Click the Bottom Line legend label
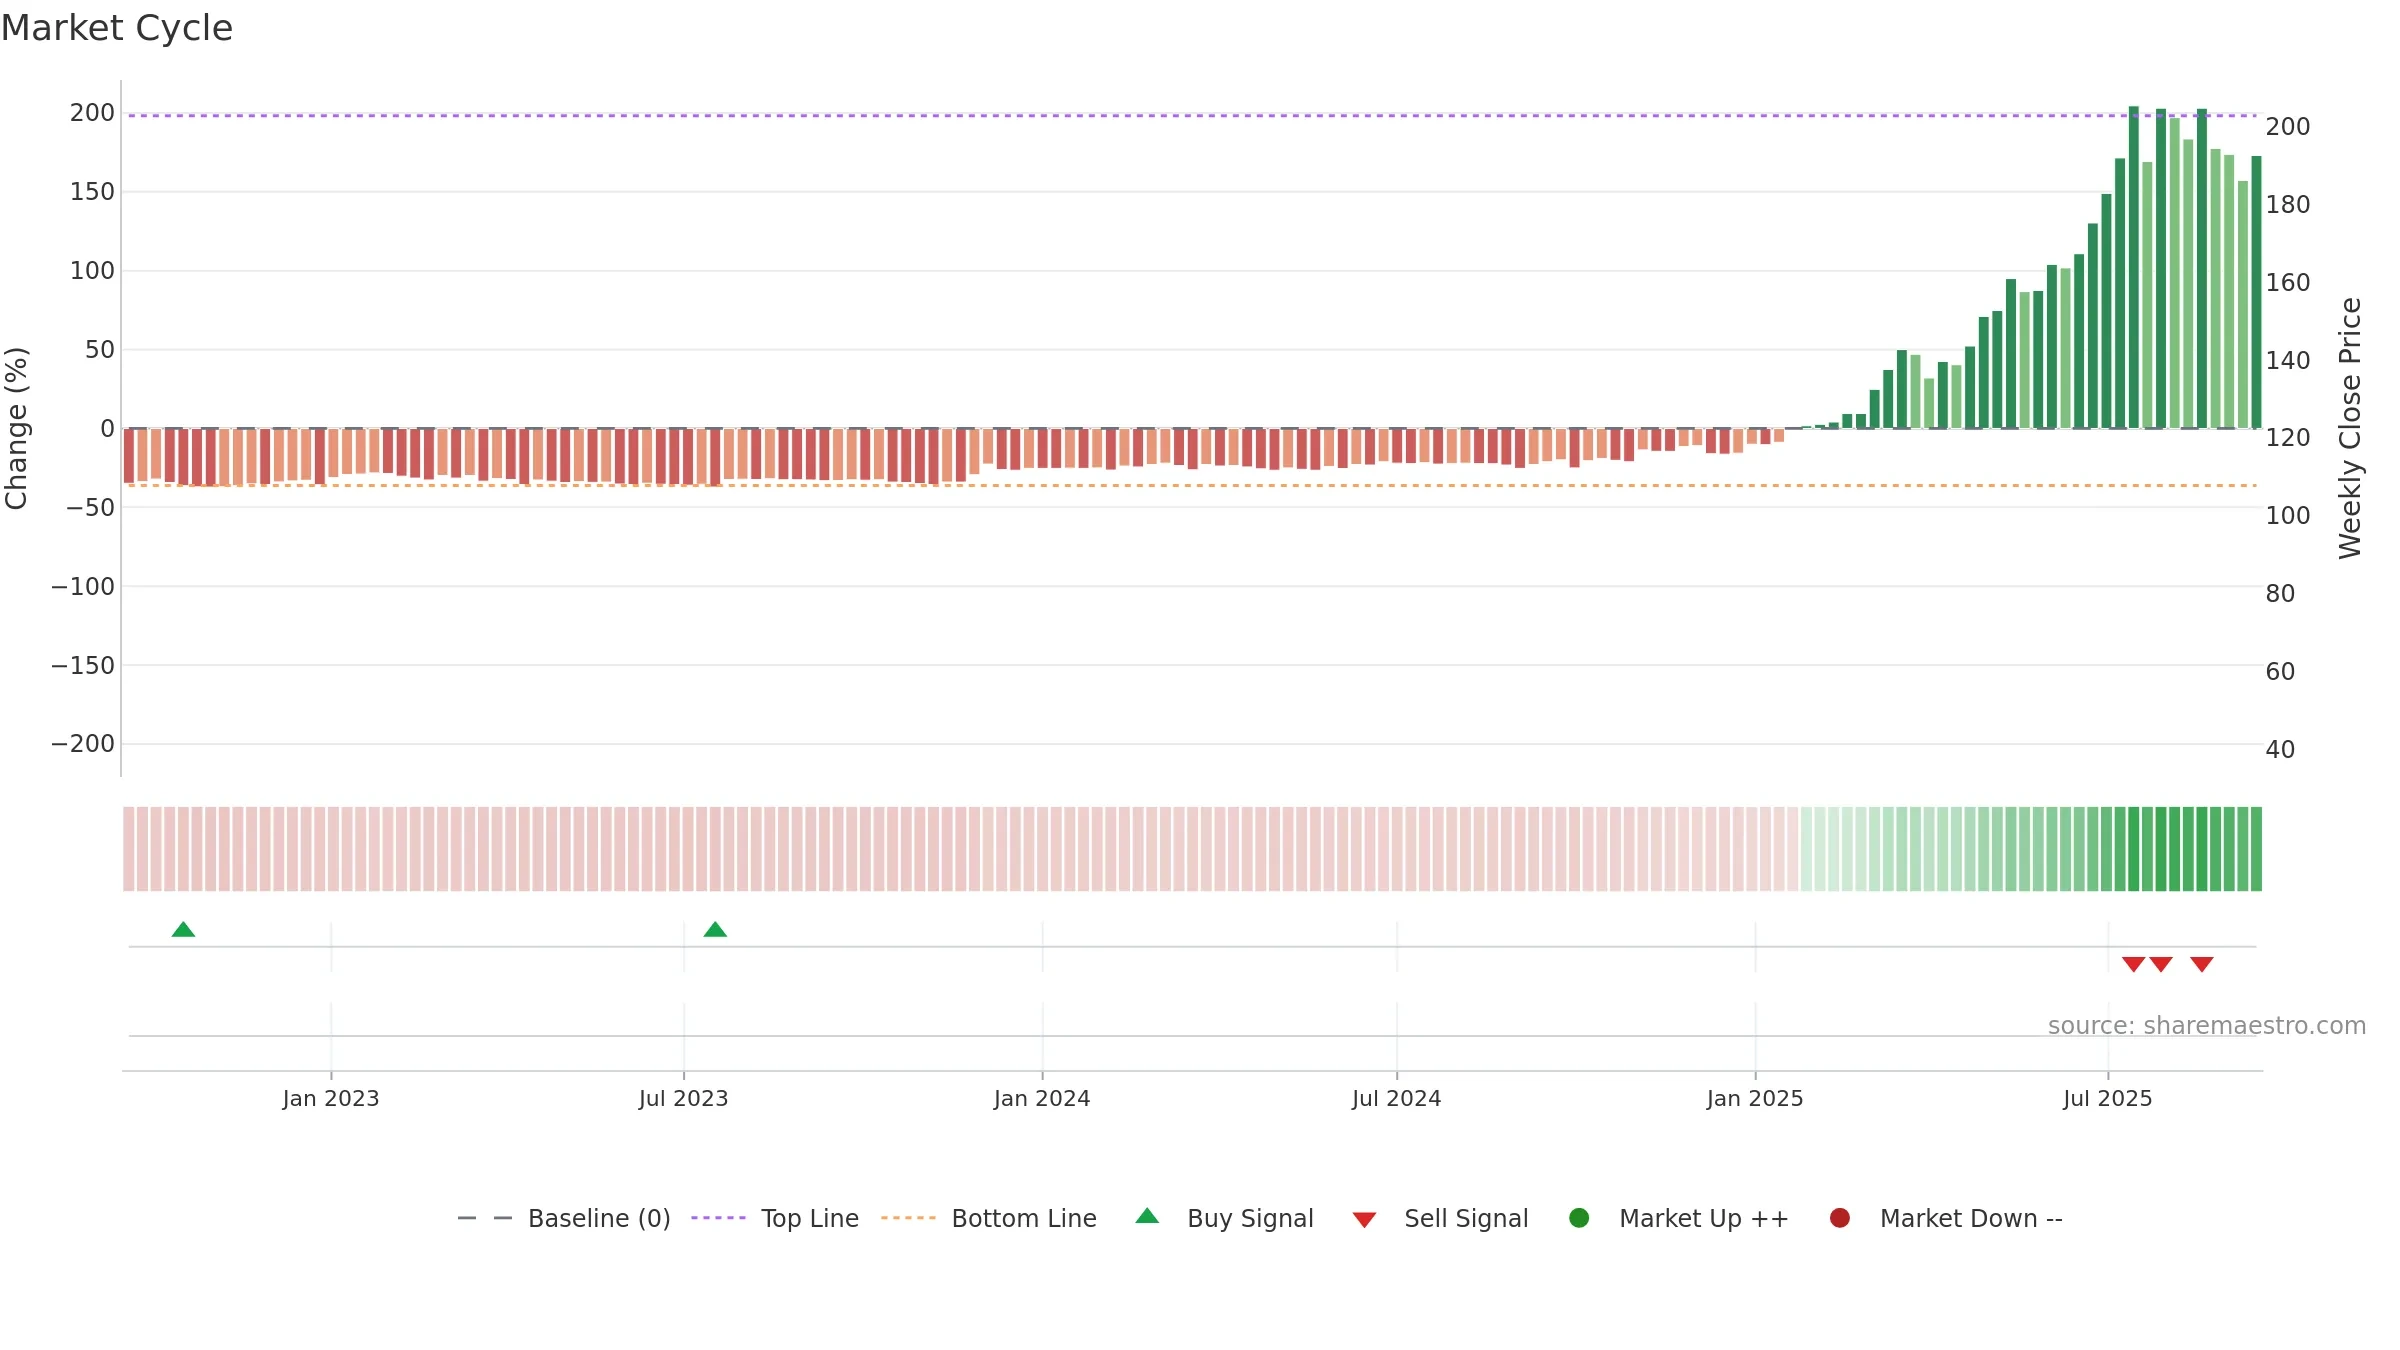Screen dimensions: 2400x1350 pyautogui.click(x=1024, y=1218)
